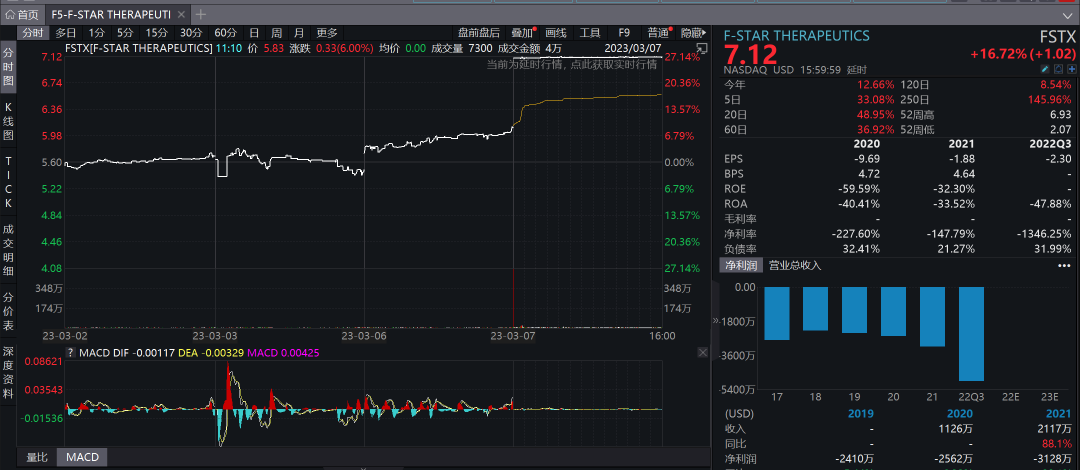Click the pop-out chart window icon
The image size is (1080, 470).
701,47
